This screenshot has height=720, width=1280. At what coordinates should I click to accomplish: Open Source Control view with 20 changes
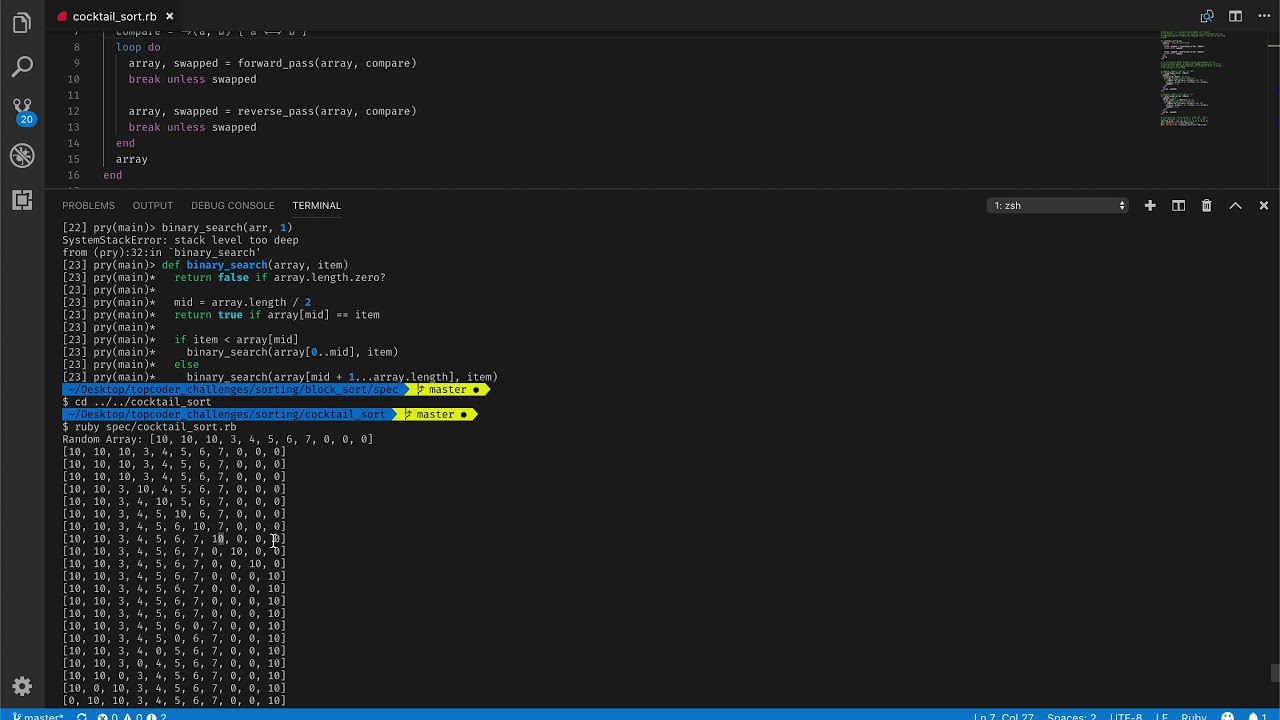[22, 110]
